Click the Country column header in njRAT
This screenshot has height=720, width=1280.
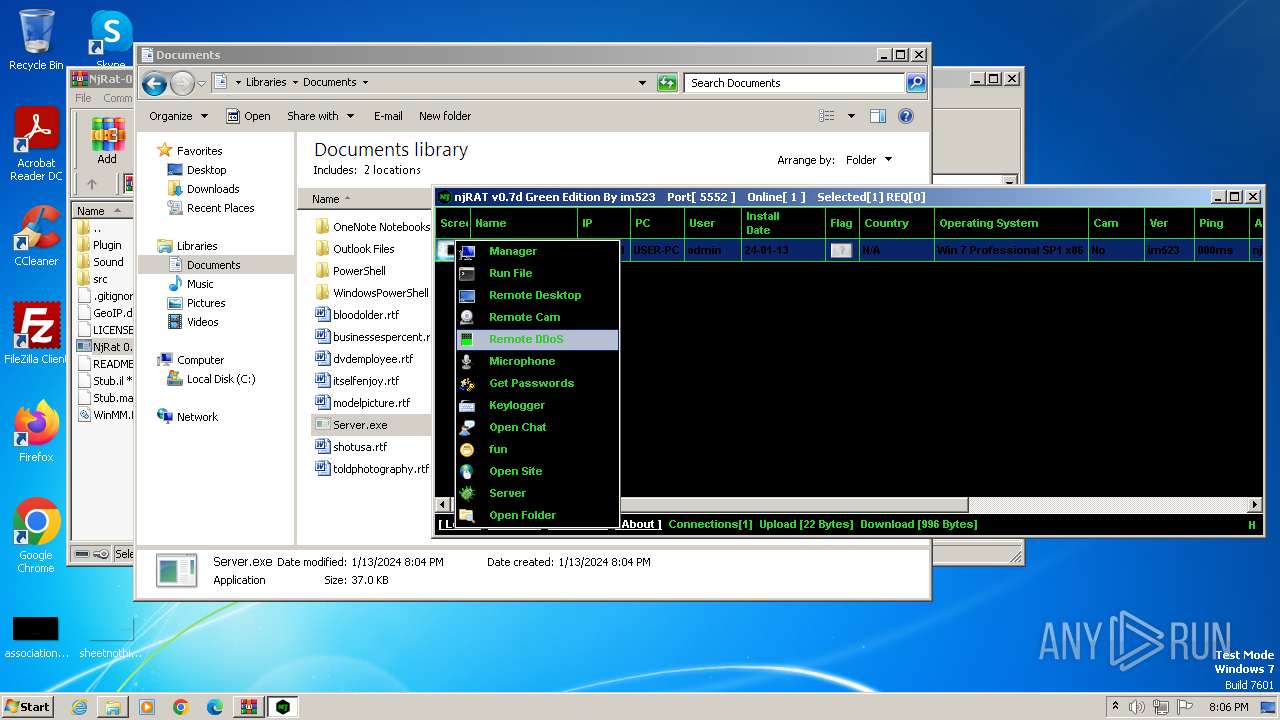tap(897, 223)
